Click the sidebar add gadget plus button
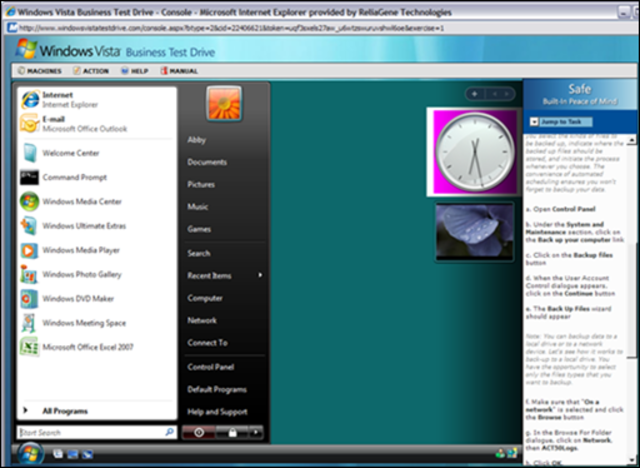640x468 pixels. 474,94
